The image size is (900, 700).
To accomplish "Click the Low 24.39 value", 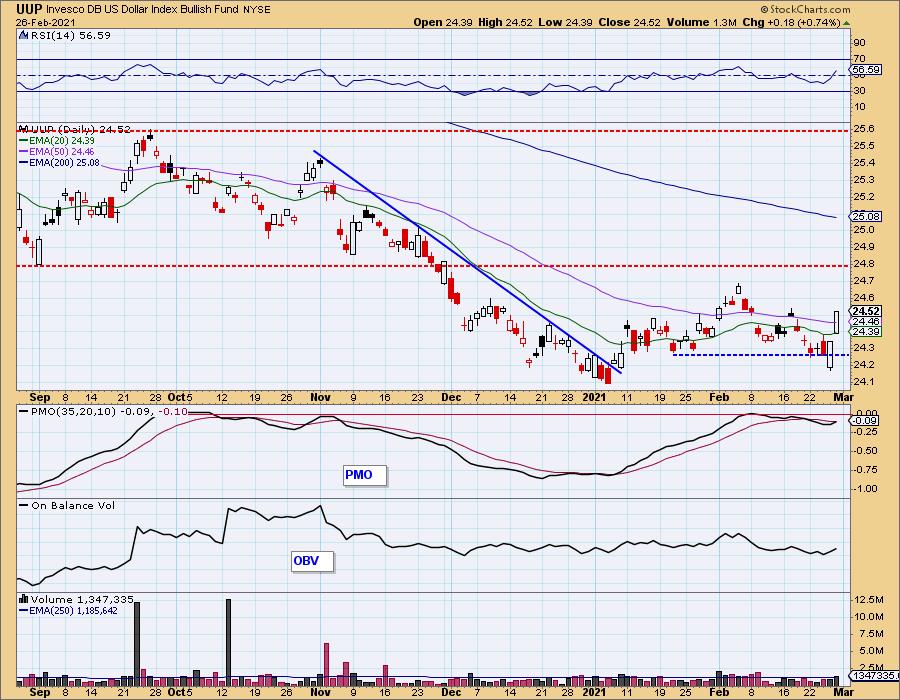I will (x=565, y=22).
